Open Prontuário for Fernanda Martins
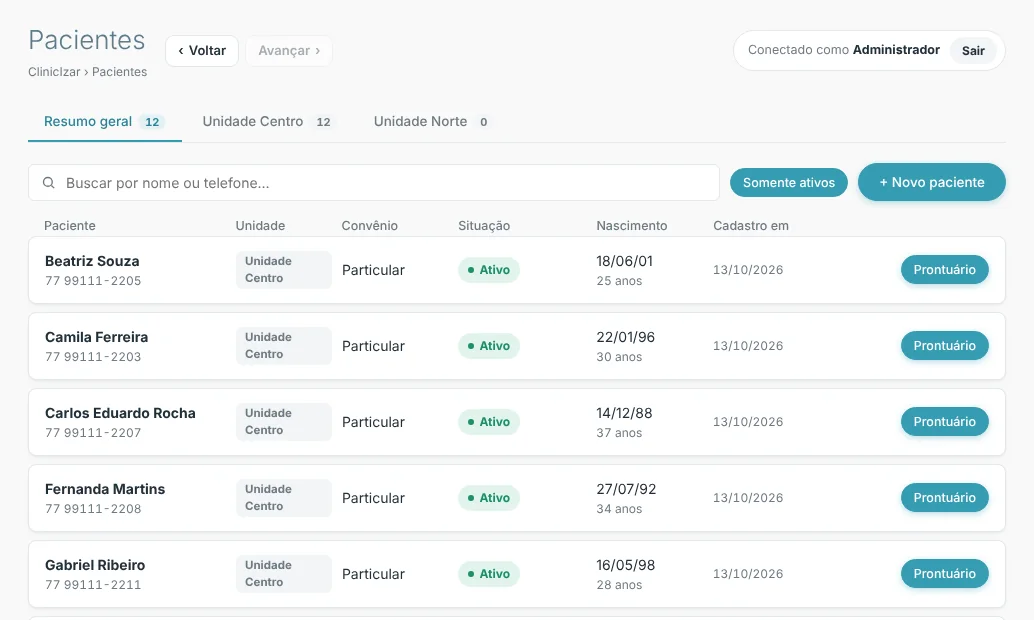1034x620 pixels. point(944,497)
